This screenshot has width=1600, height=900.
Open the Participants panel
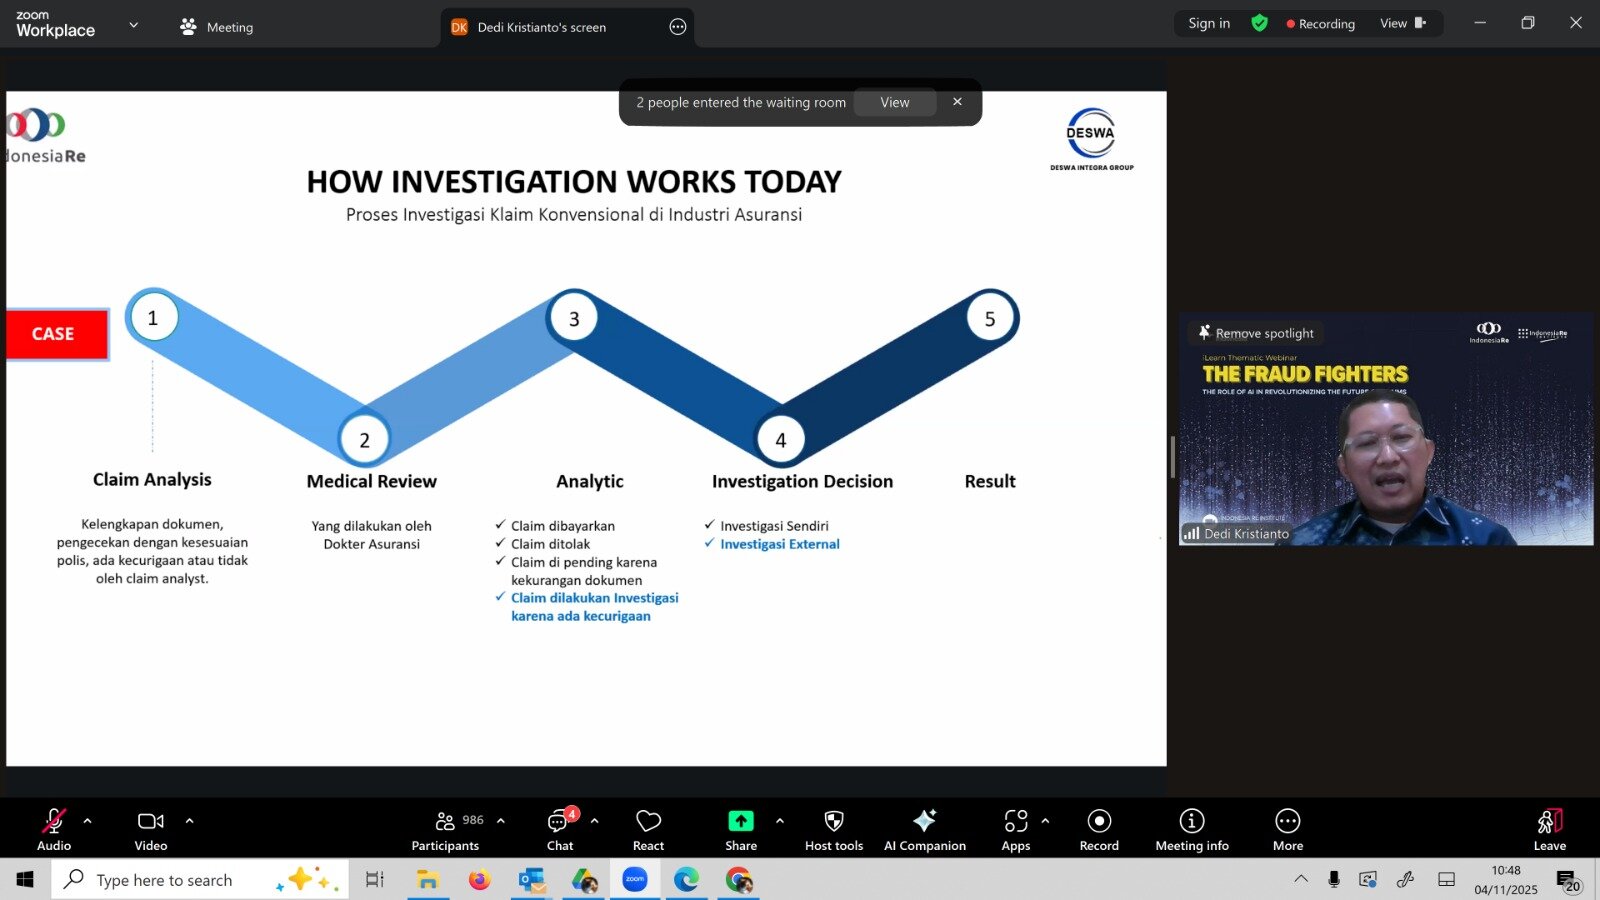click(446, 828)
